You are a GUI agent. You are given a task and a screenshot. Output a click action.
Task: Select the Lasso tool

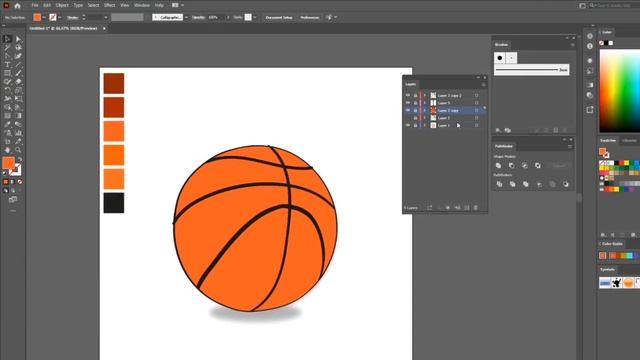pyautogui.click(x=18, y=47)
